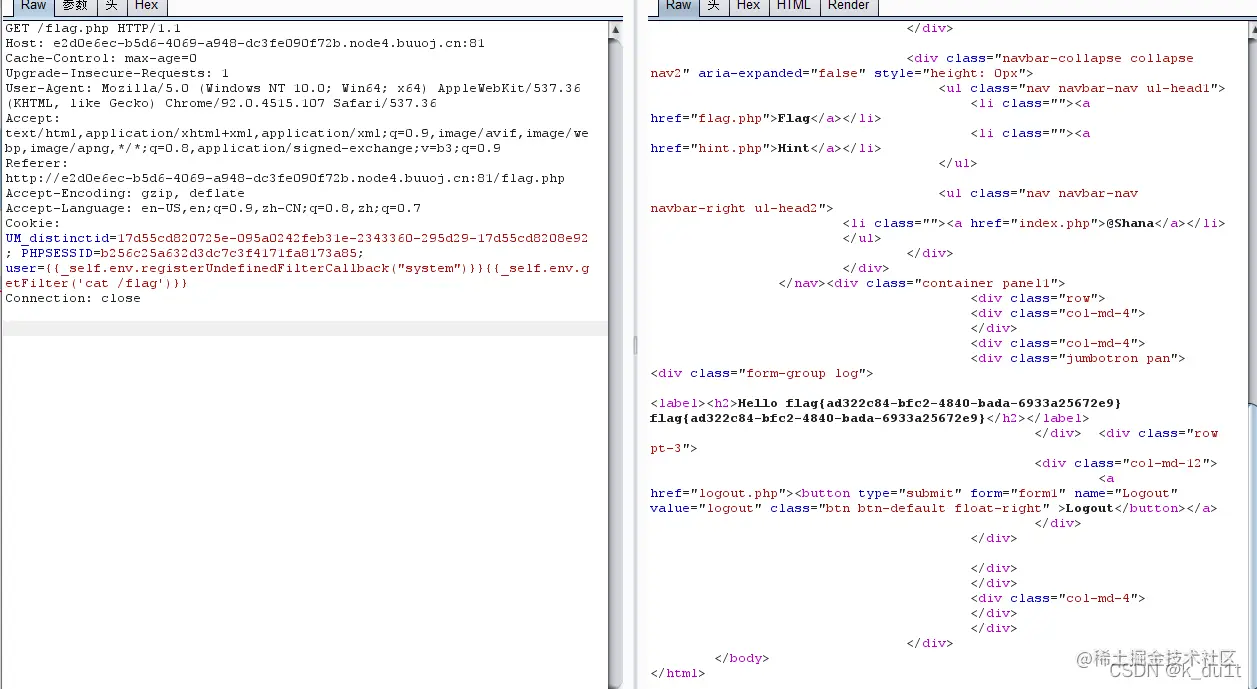
Task: Click the href="logout.php" button line
Action: pyautogui.click(x=914, y=494)
